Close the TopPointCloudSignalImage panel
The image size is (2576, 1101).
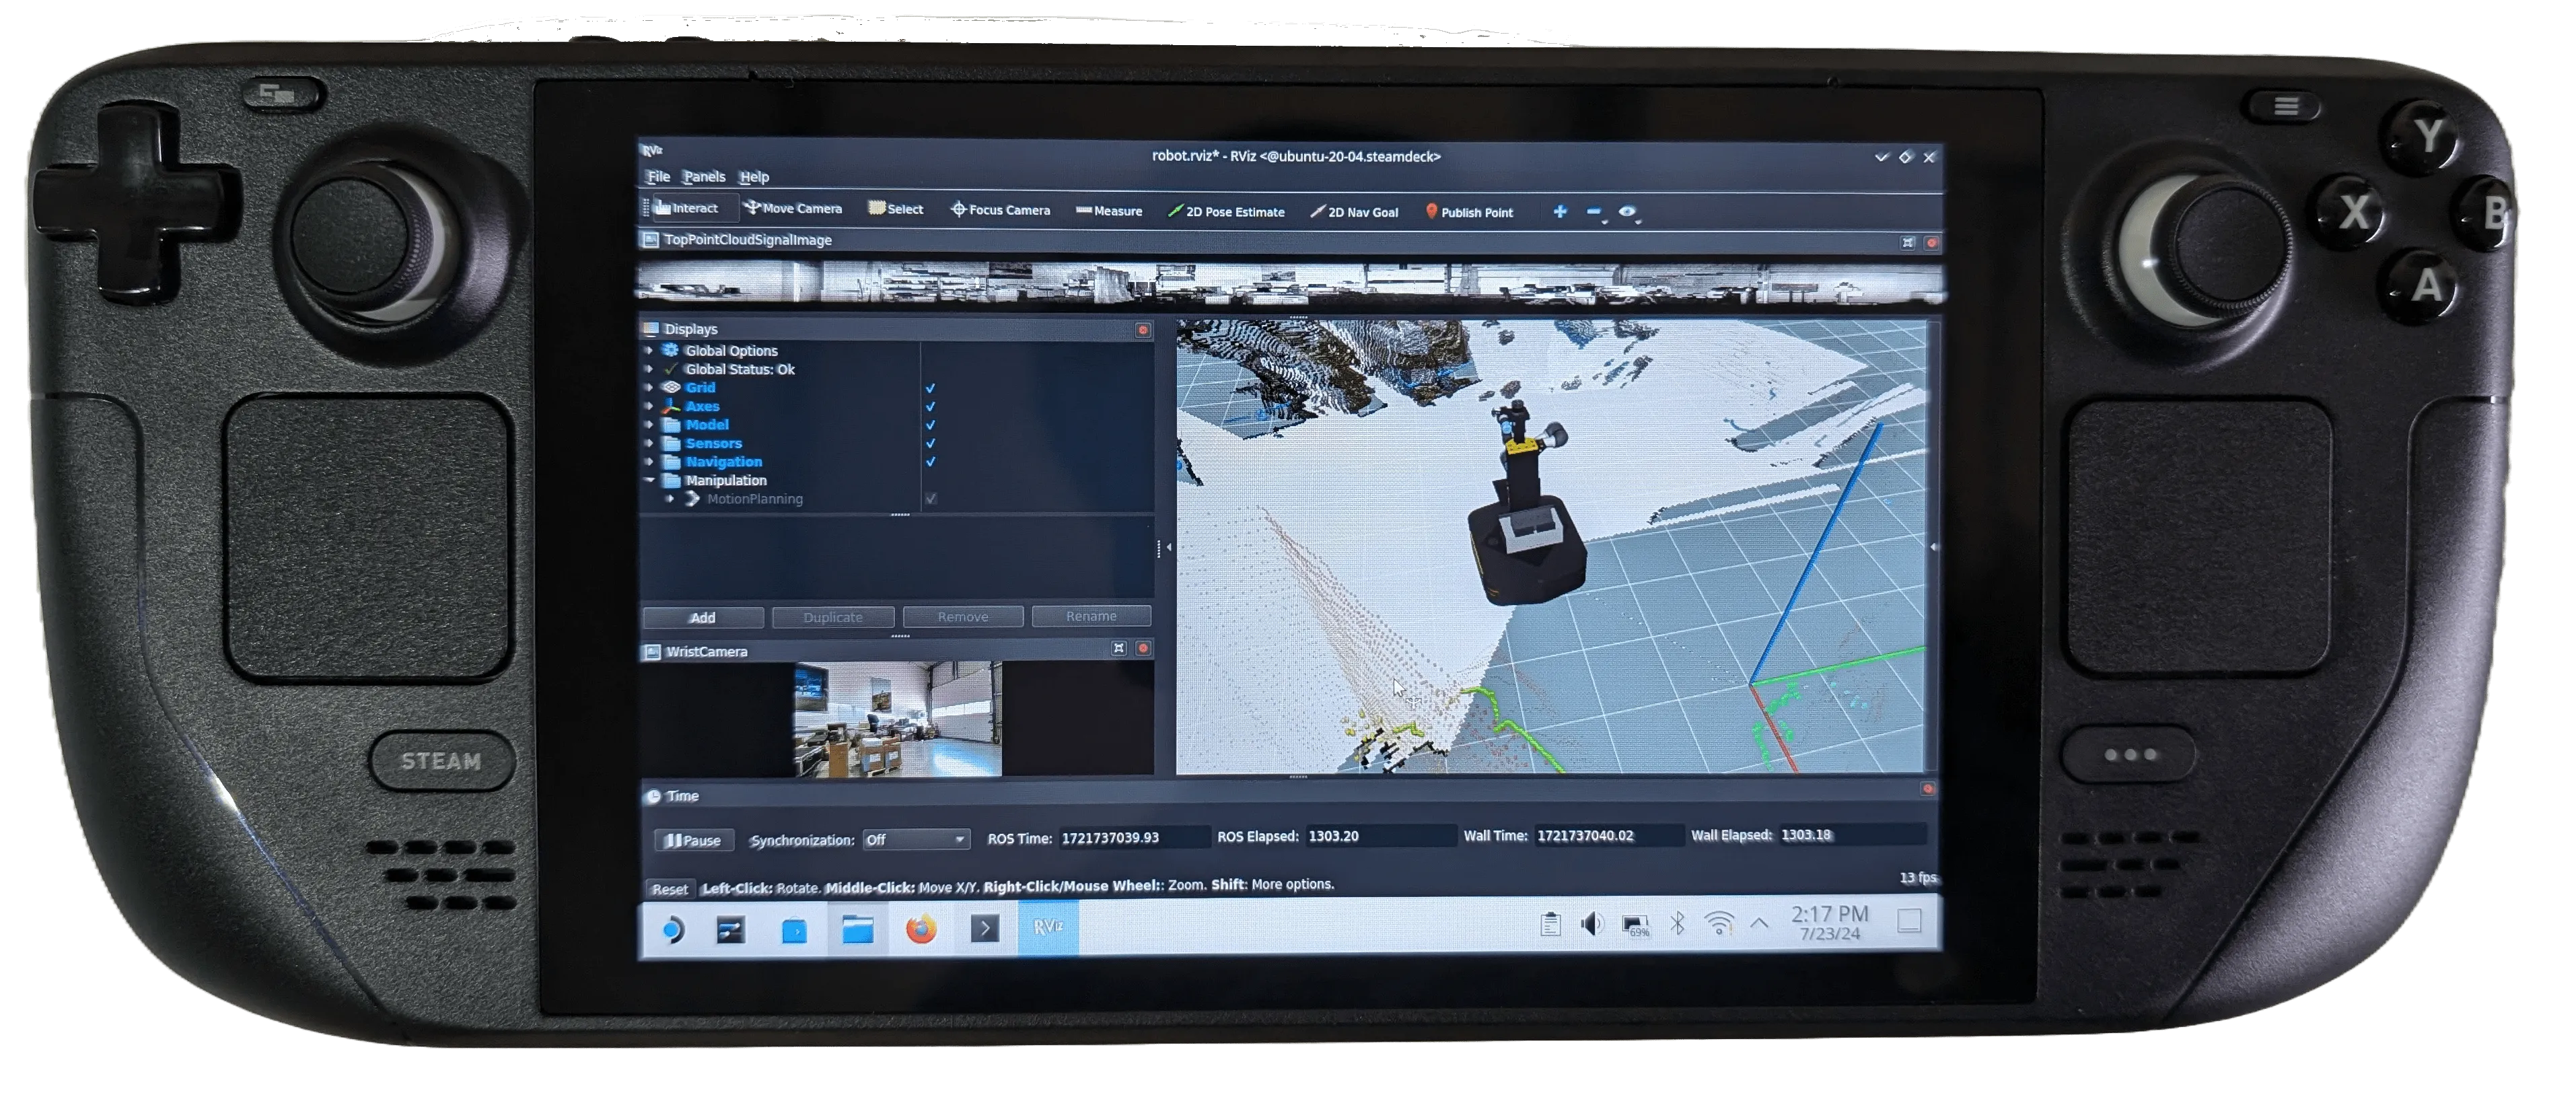pyautogui.click(x=1932, y=243)
